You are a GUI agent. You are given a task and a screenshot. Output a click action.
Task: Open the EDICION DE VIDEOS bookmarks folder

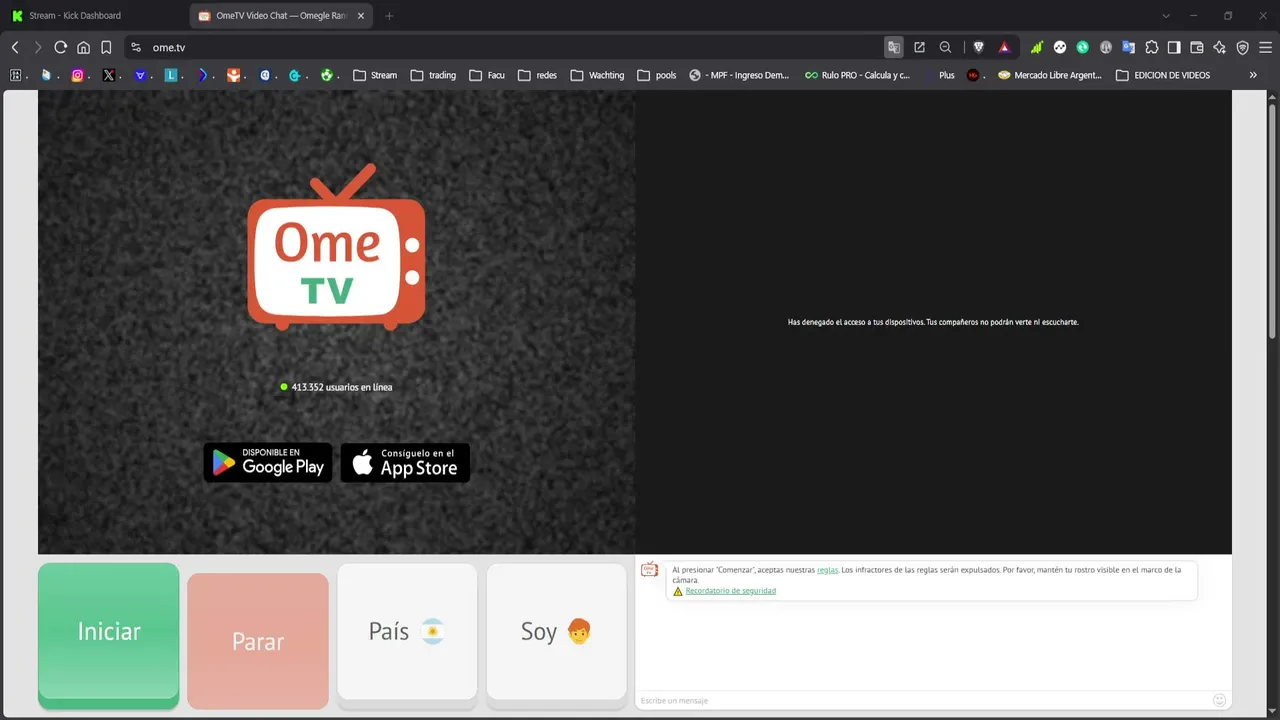pyautogui.click(x=1163, y=75)
